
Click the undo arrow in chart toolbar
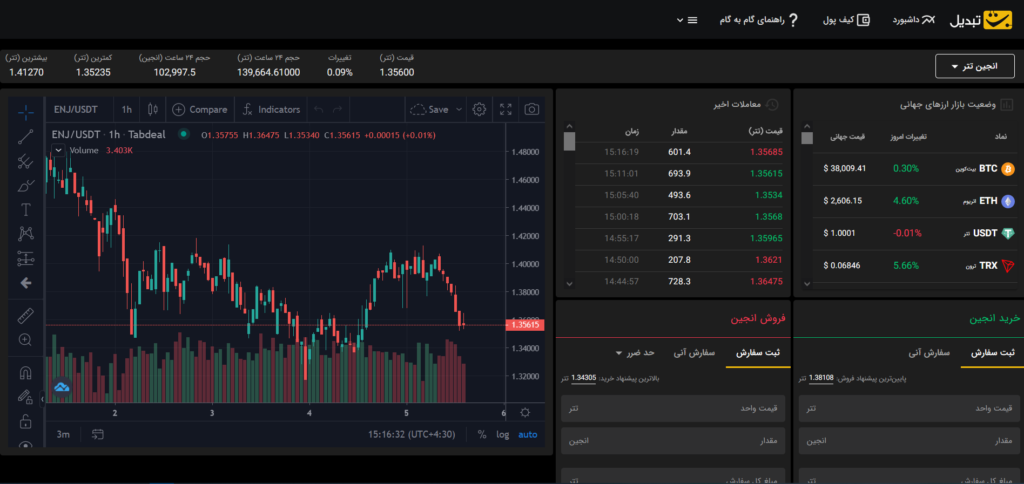(319, 110)
